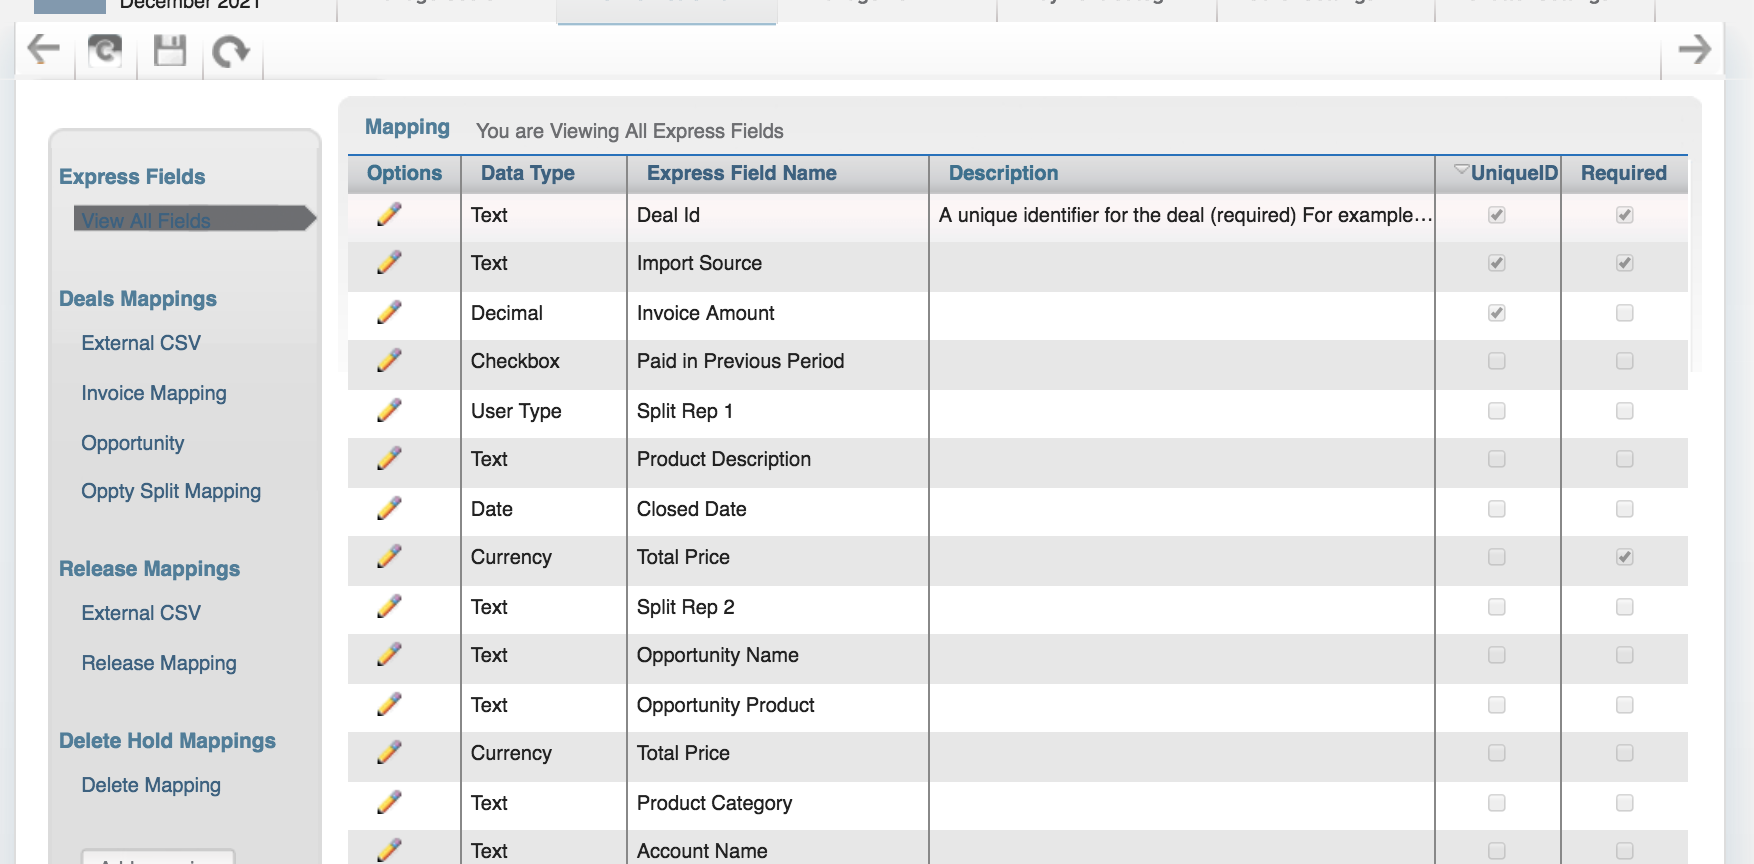Image resolution: width=1754 pixels, height=864 pixels.
Task: Click 'Paid in Previous Period' field name
Action: tap(741, 361)
